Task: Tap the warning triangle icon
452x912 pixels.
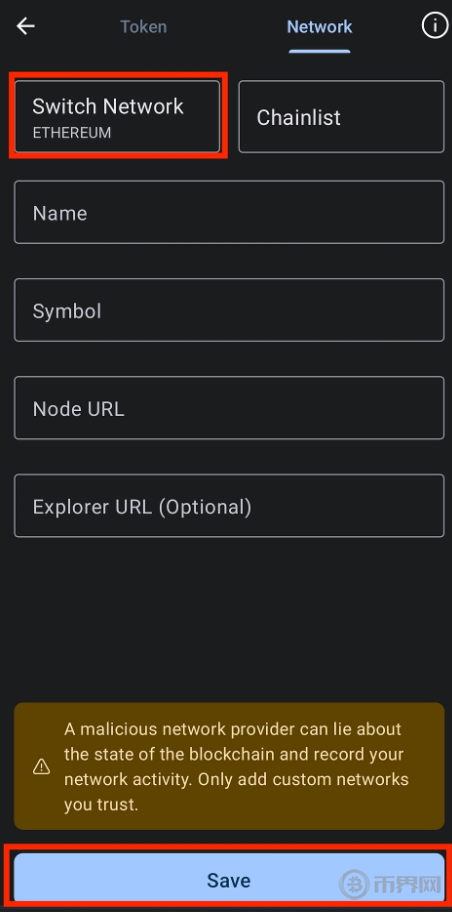Action: [x=41, y=767]
